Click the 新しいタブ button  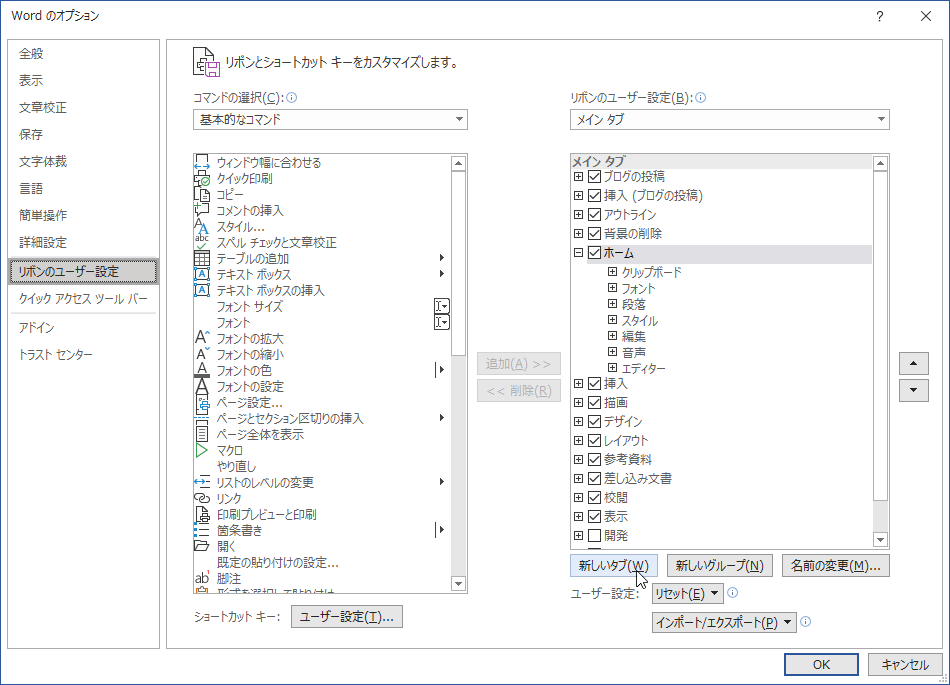pos(614,566)
